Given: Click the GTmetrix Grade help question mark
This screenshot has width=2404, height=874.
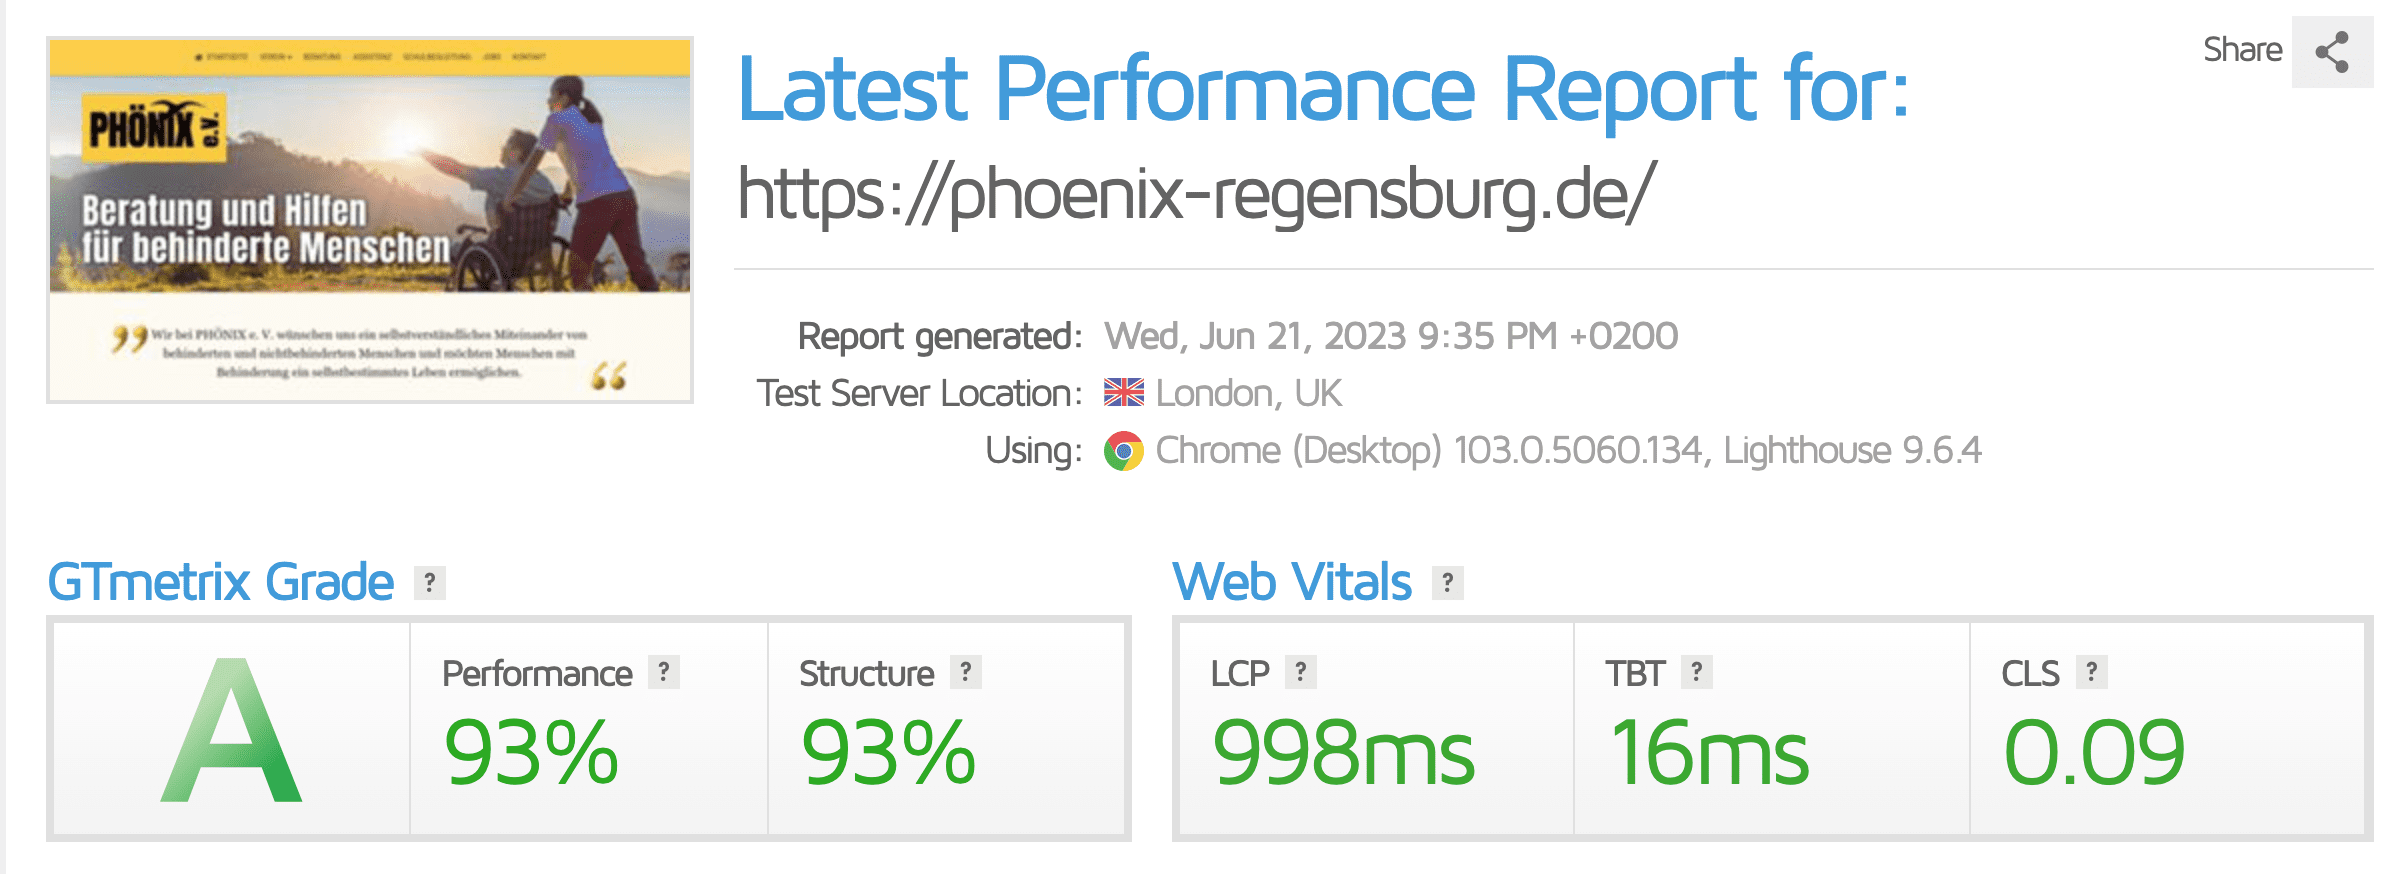Looking at the screenshot, I should point(429,582).
